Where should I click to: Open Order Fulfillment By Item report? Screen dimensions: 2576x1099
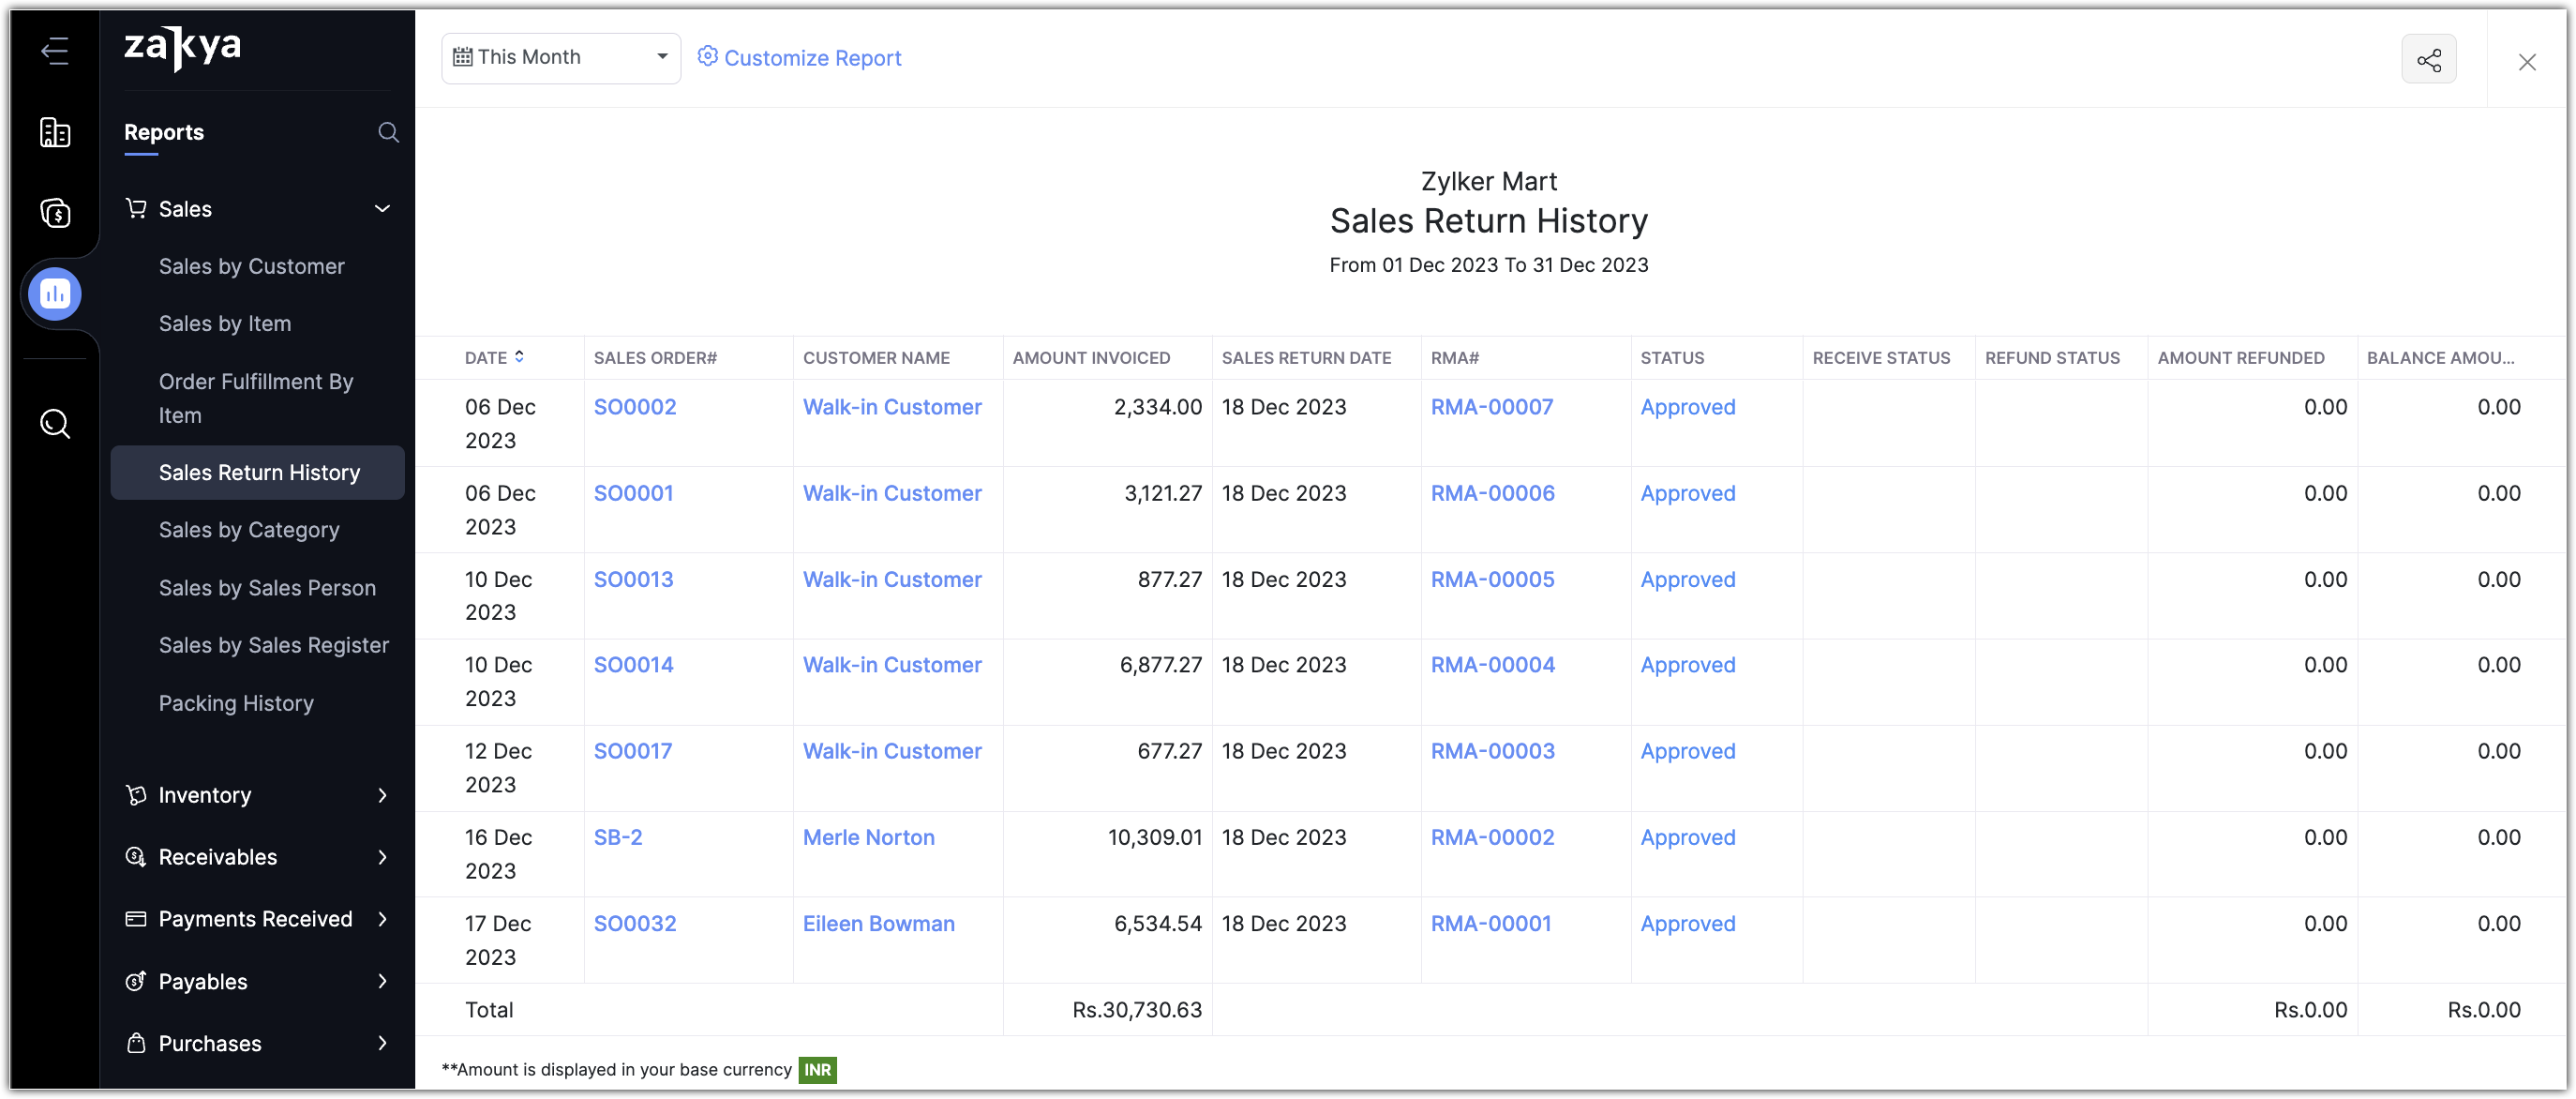click(x=256, y=398)
